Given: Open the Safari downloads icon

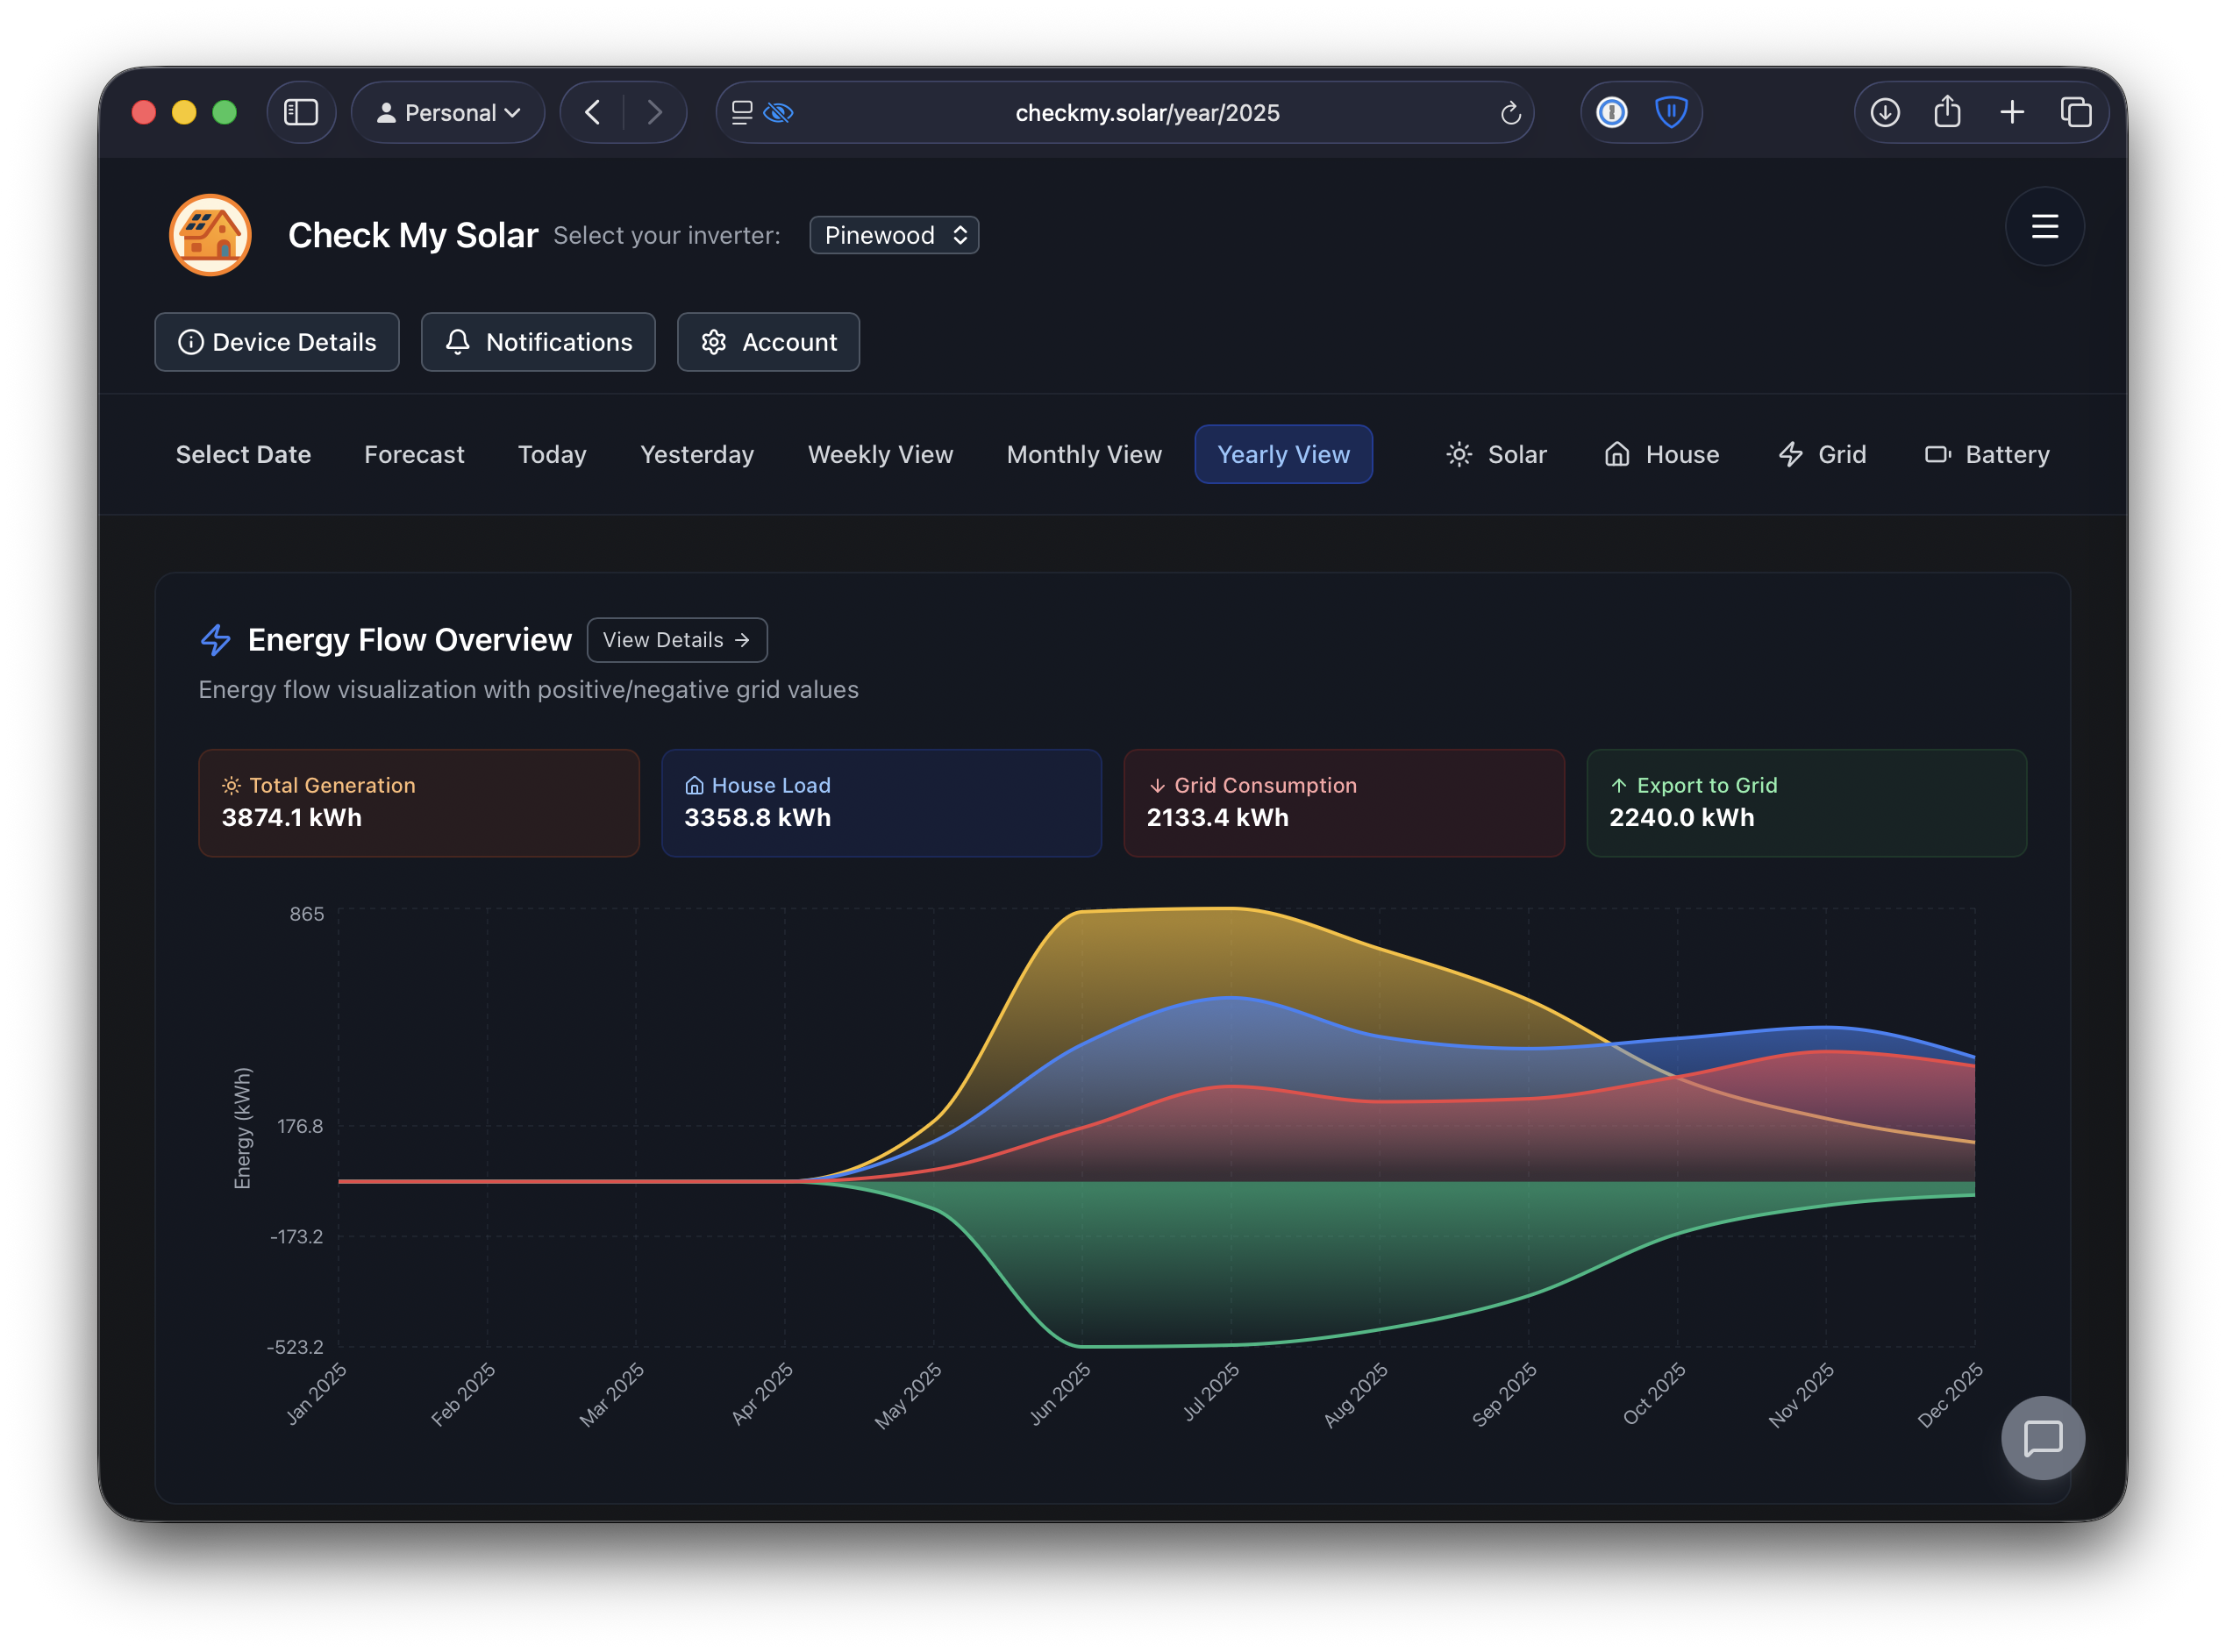Looking at the screenshot, I should click(1884, 112).
